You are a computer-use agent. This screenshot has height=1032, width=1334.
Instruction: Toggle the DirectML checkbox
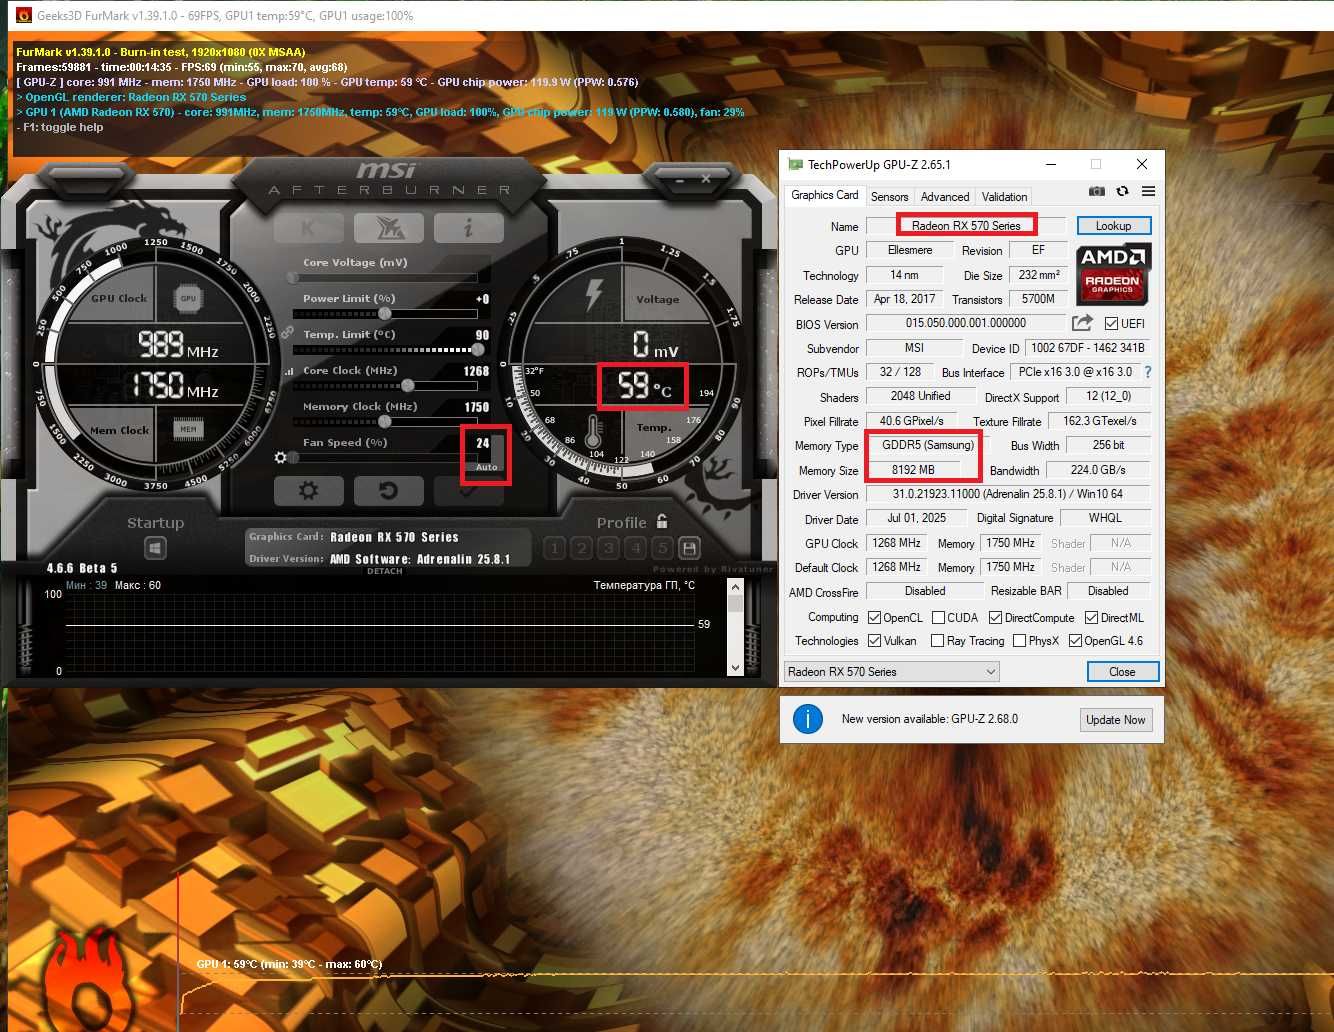pyautogui.click(x=1091, y=618)
